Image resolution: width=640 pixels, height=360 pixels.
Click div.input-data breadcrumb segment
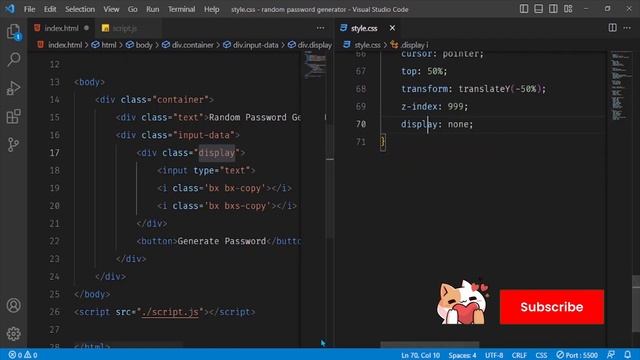(251, 45)
